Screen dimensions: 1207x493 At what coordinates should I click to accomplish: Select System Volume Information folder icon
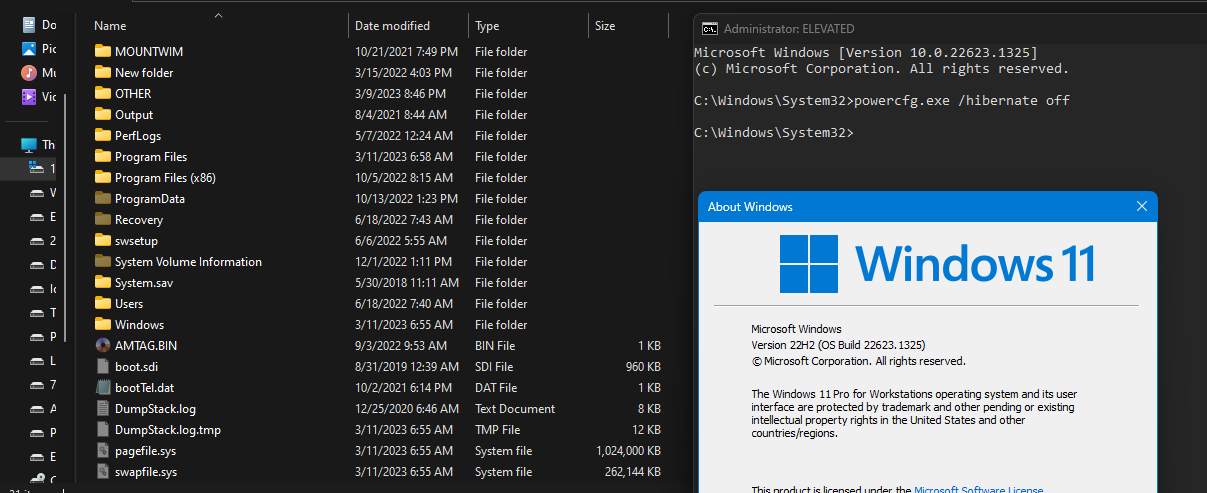(102, 261)
